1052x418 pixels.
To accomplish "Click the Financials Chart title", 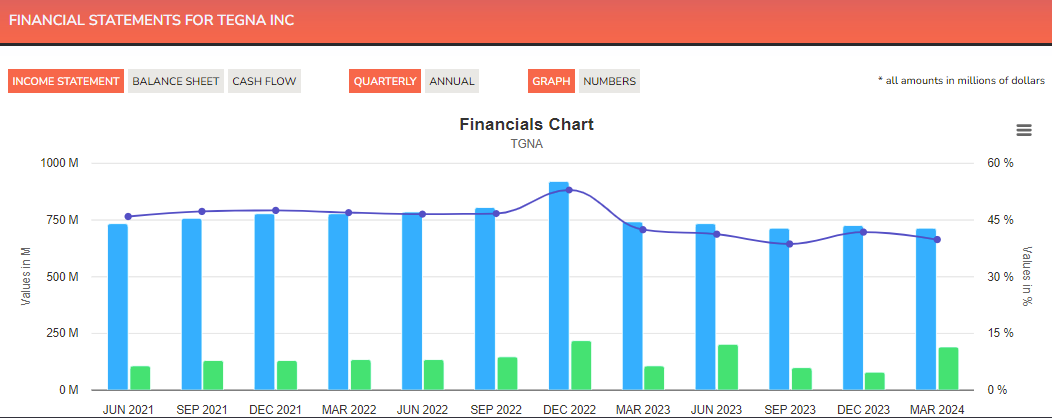I will point(526,125).
